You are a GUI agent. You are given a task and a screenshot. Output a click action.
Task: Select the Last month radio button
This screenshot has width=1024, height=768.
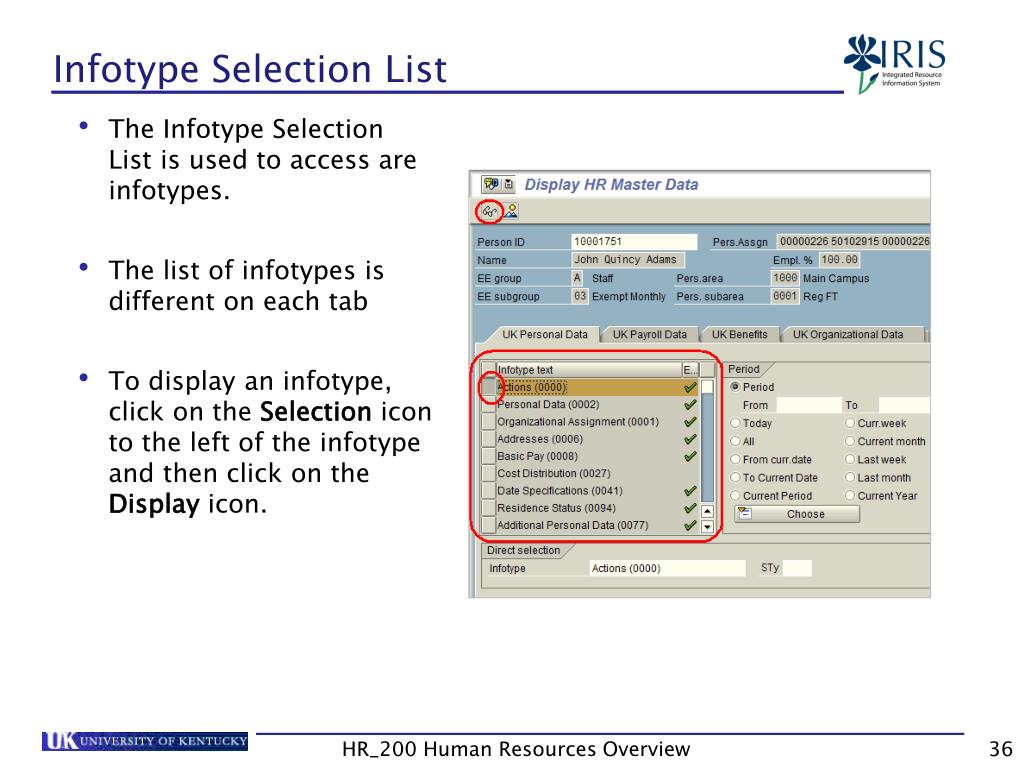coord(850,478)
